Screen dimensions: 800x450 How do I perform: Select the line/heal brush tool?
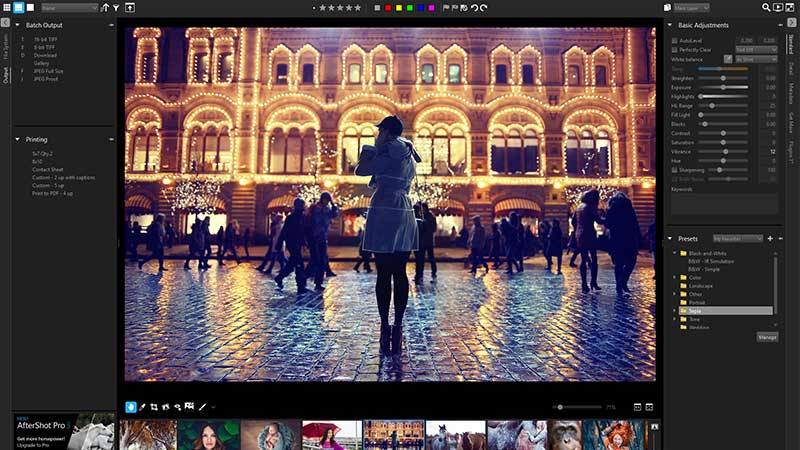click(203, 407)
